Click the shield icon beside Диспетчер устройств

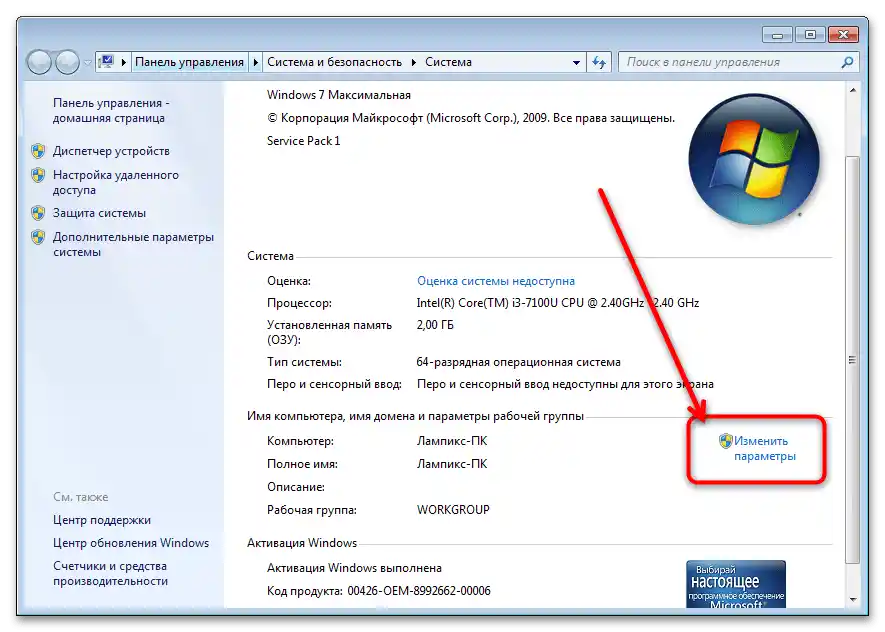(38, 151)
